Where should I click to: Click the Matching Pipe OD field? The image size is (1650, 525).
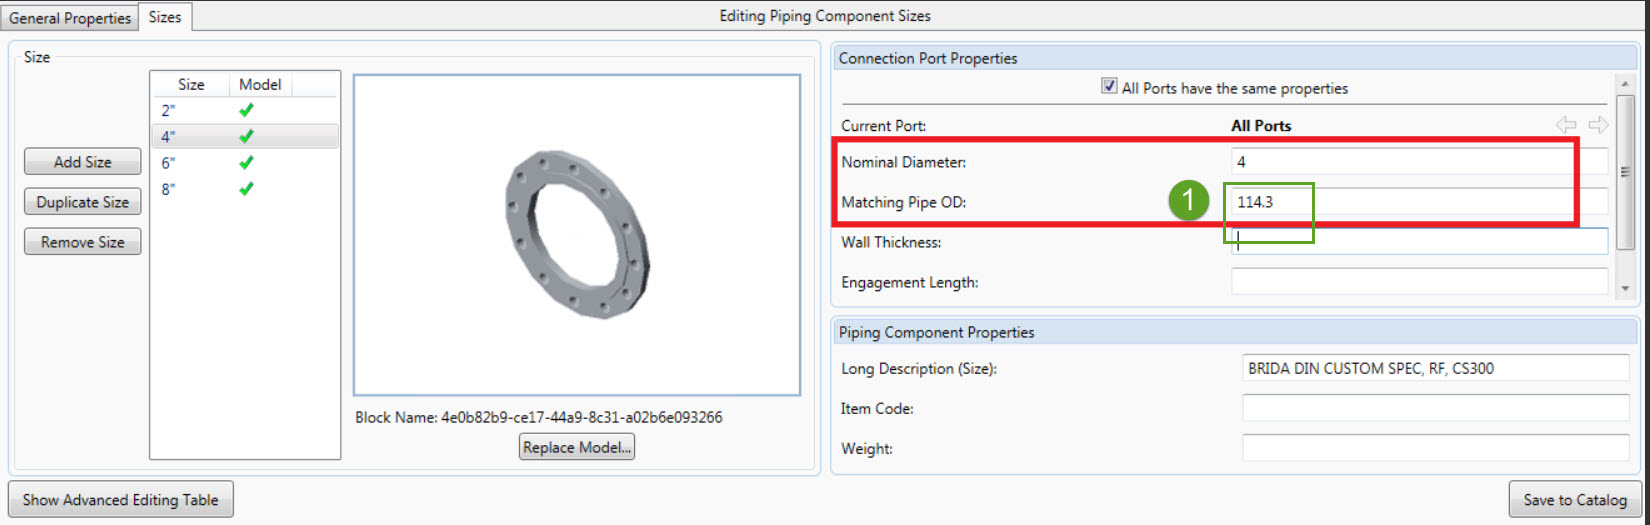(1419, 202)
